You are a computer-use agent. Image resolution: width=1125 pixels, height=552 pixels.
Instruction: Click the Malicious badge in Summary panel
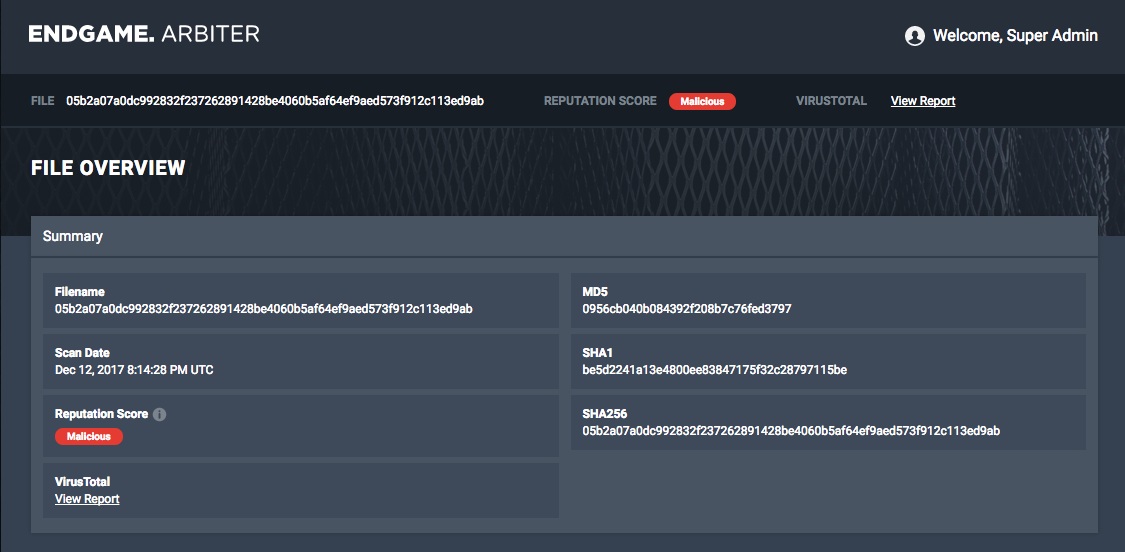(x=89, y=436)
